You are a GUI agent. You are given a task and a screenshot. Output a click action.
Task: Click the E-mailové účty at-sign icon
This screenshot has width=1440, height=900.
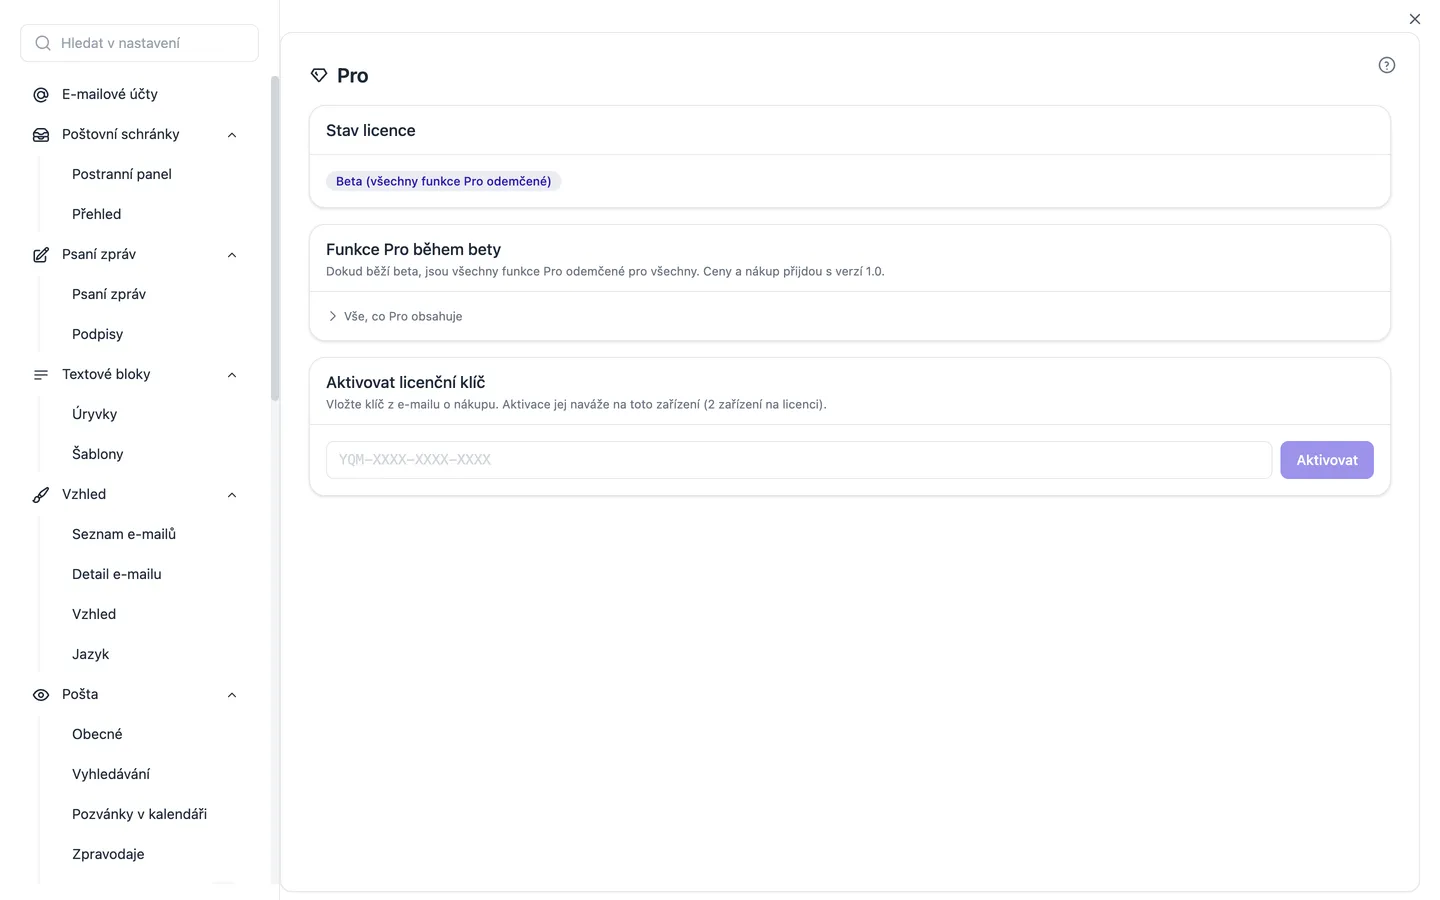[x=41, y=95]
